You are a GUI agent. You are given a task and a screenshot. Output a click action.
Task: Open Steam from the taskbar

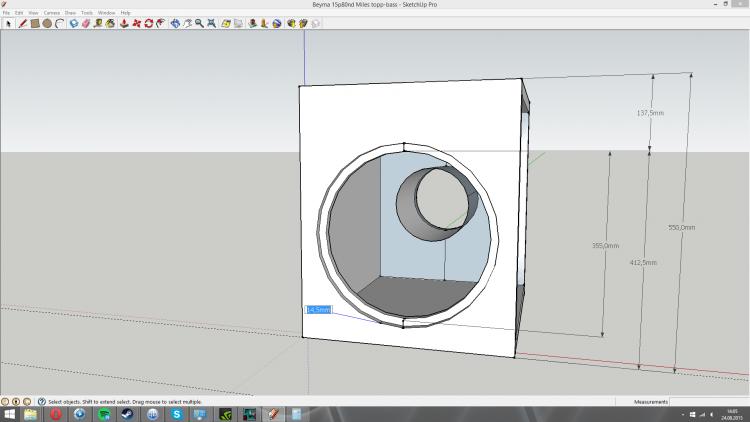point(128,413)
